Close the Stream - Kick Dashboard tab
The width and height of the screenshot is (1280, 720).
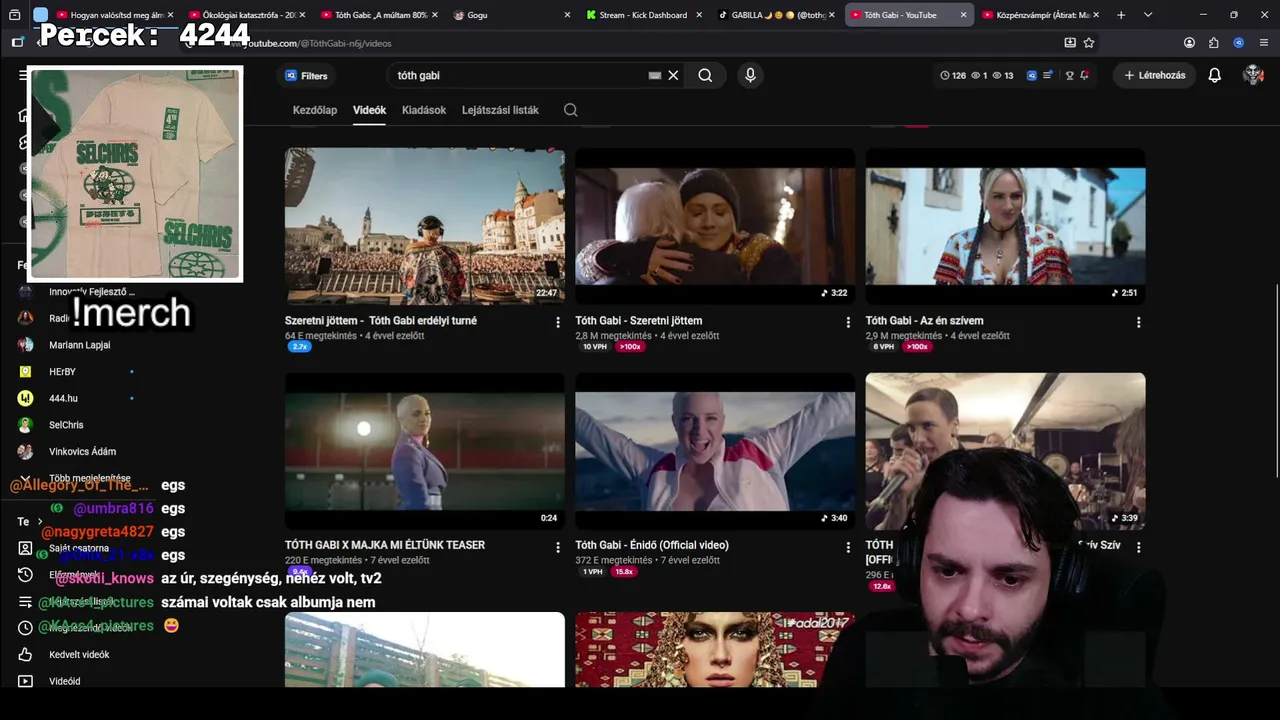coord(698,15)
